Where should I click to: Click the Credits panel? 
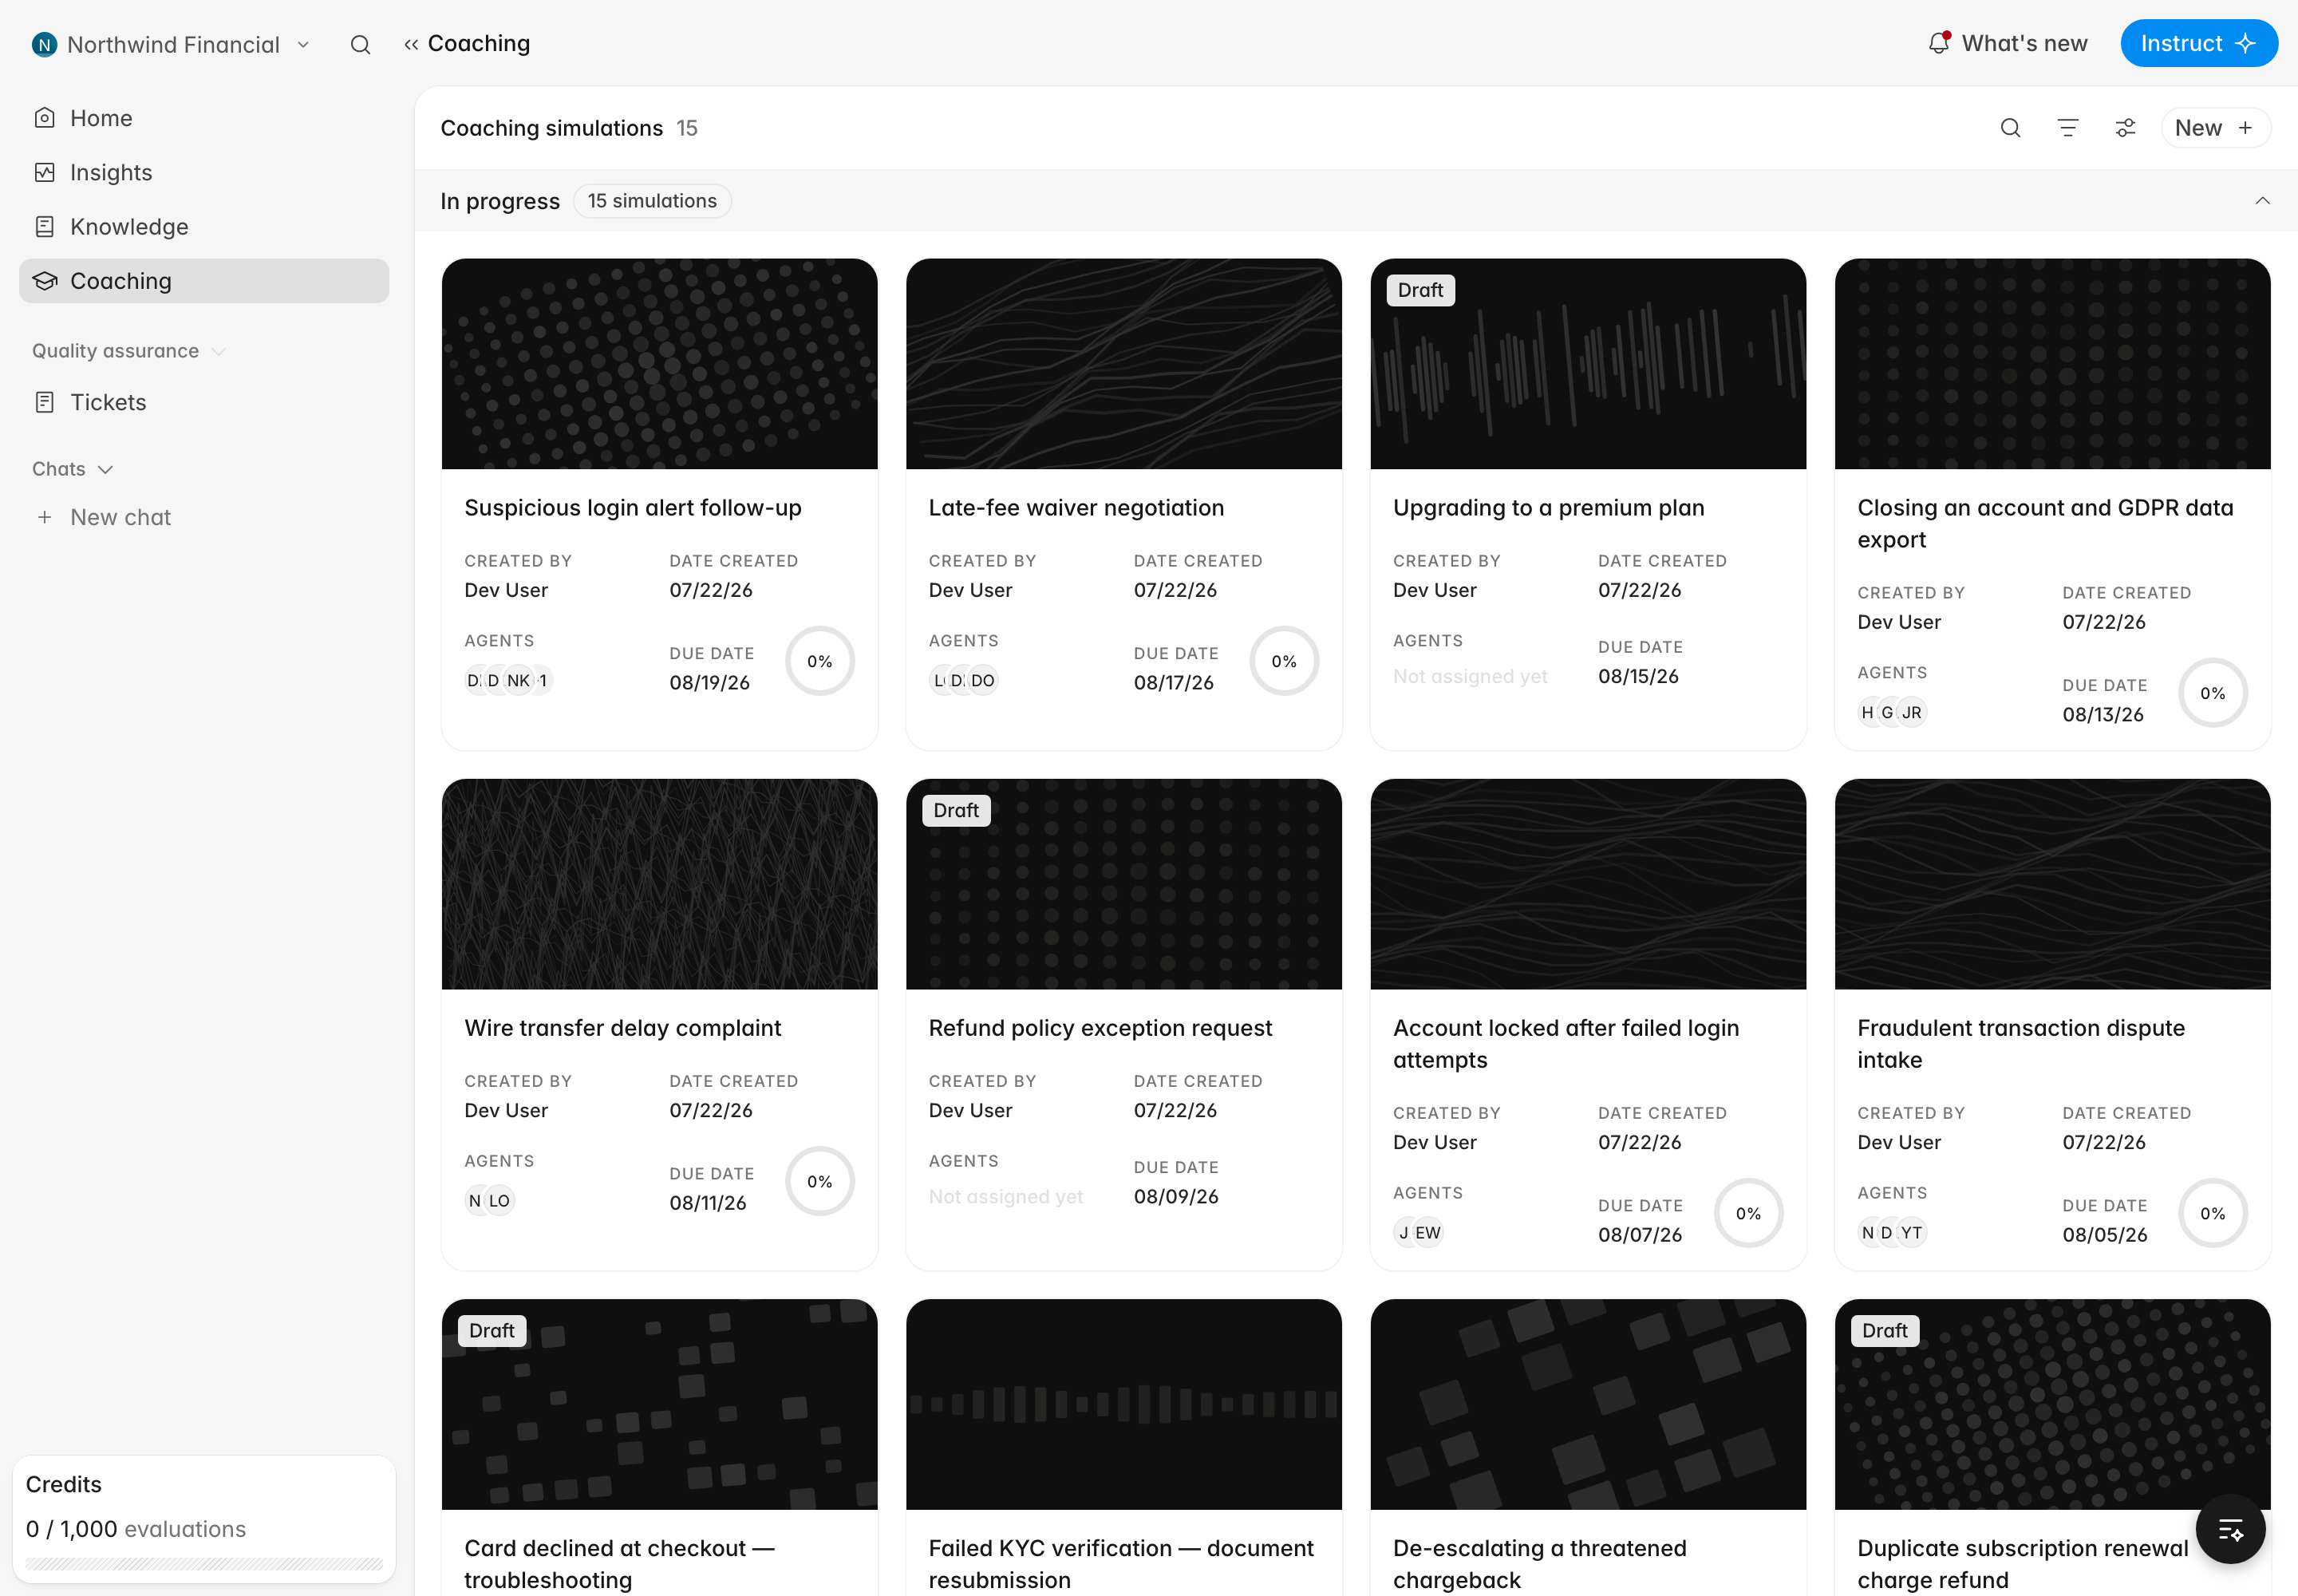204,1518
